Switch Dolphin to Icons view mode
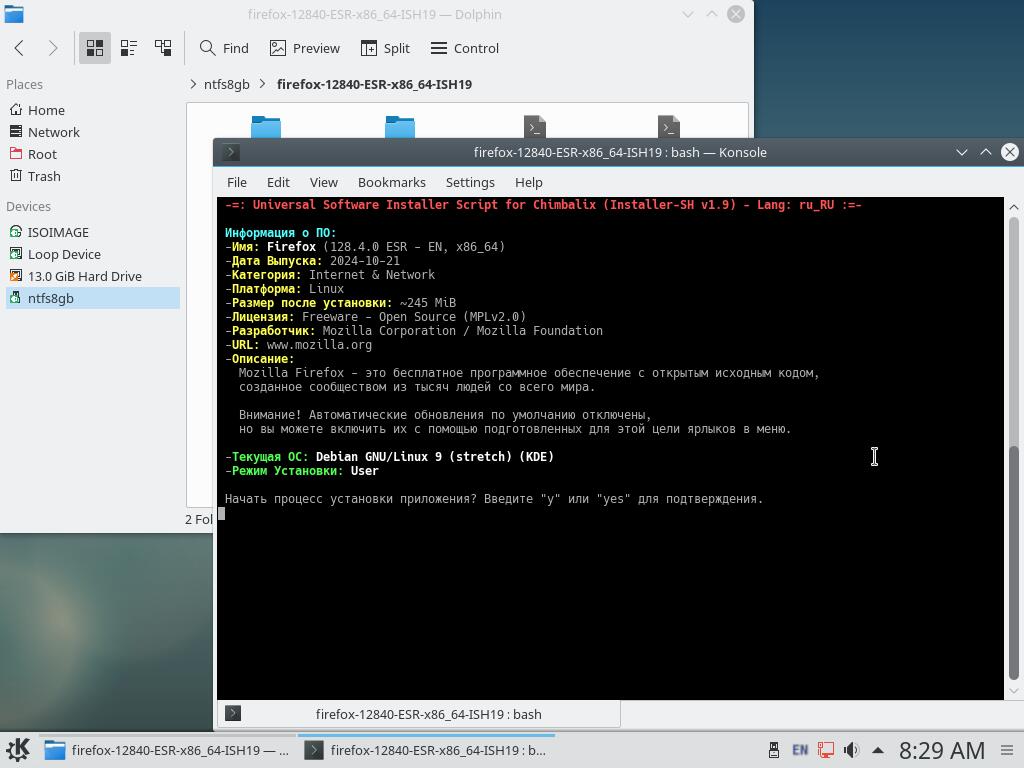Viewport: 1024px width, 768px height. tap(95, 48)
